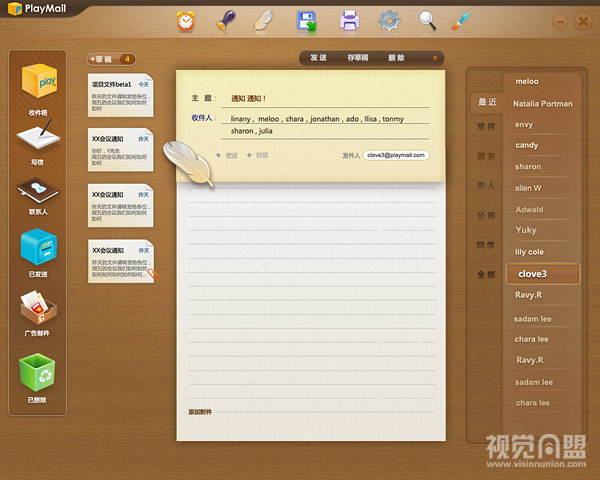Select contact lily cole
600x480 pixels.
(529, 252)
